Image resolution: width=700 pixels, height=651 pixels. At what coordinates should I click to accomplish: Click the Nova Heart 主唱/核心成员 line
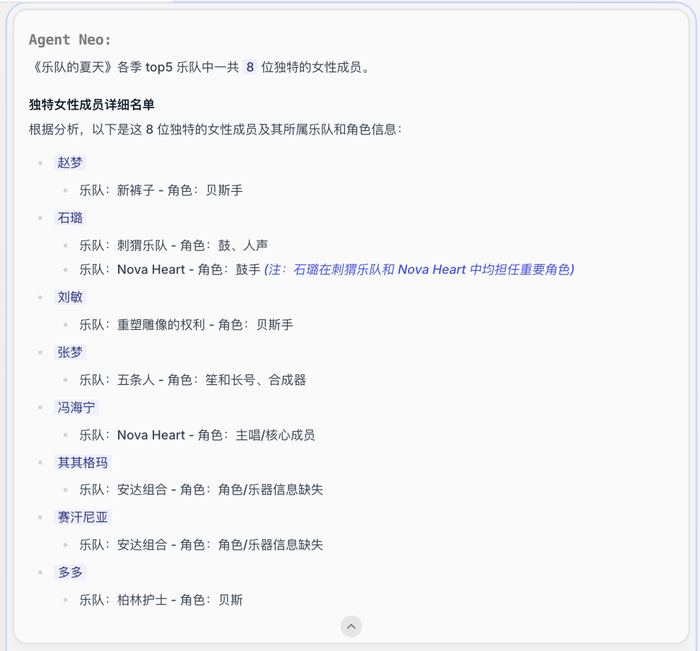coord(197,435)
